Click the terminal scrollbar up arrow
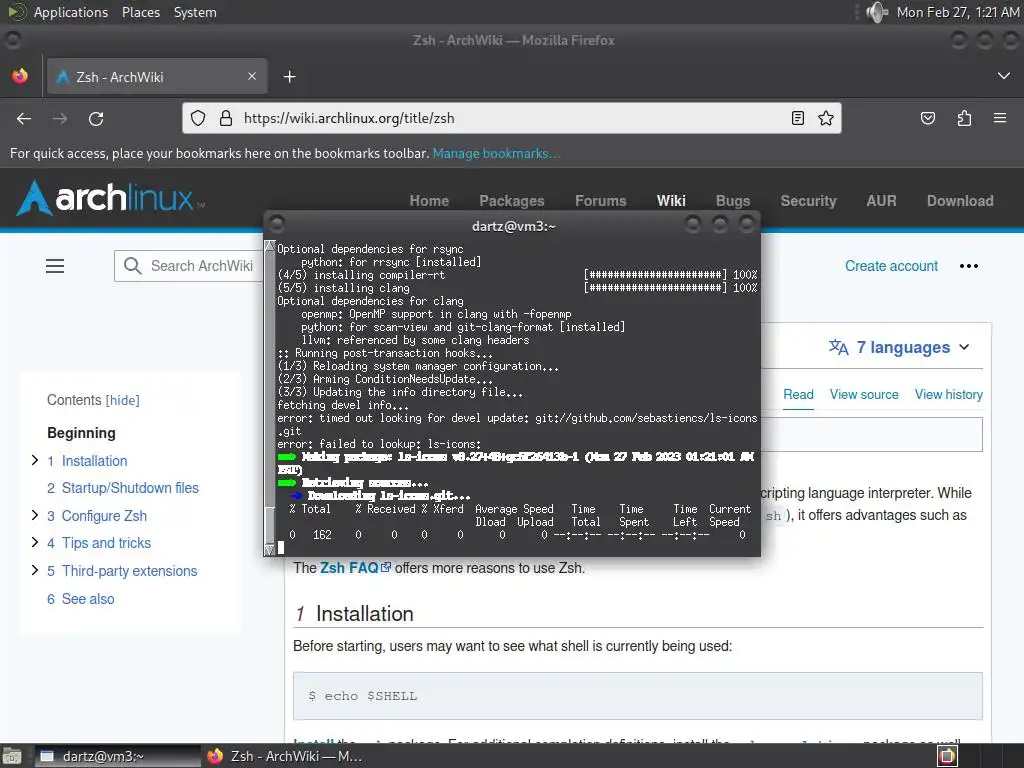This screenshot has width=1024, height=768. pyautogui.click(x=269, y=246)
